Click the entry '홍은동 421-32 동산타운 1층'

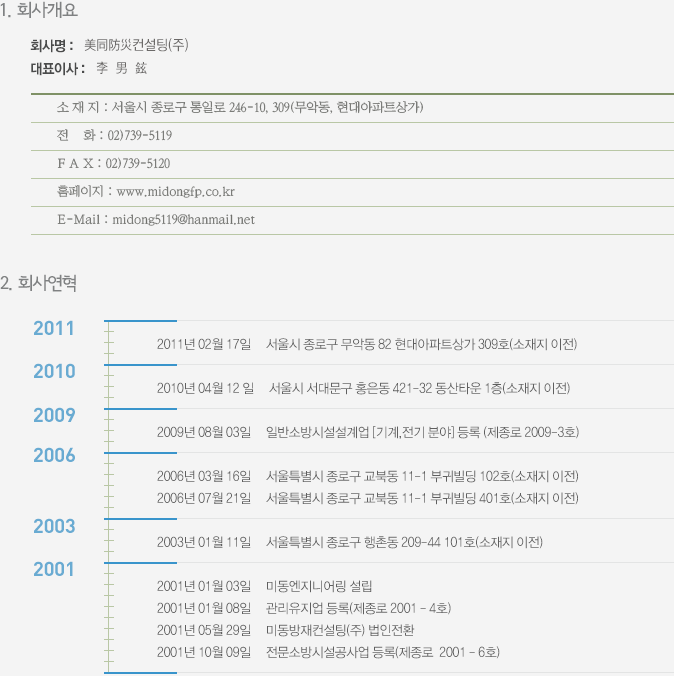pyautogui.click(x=420, y=388)
